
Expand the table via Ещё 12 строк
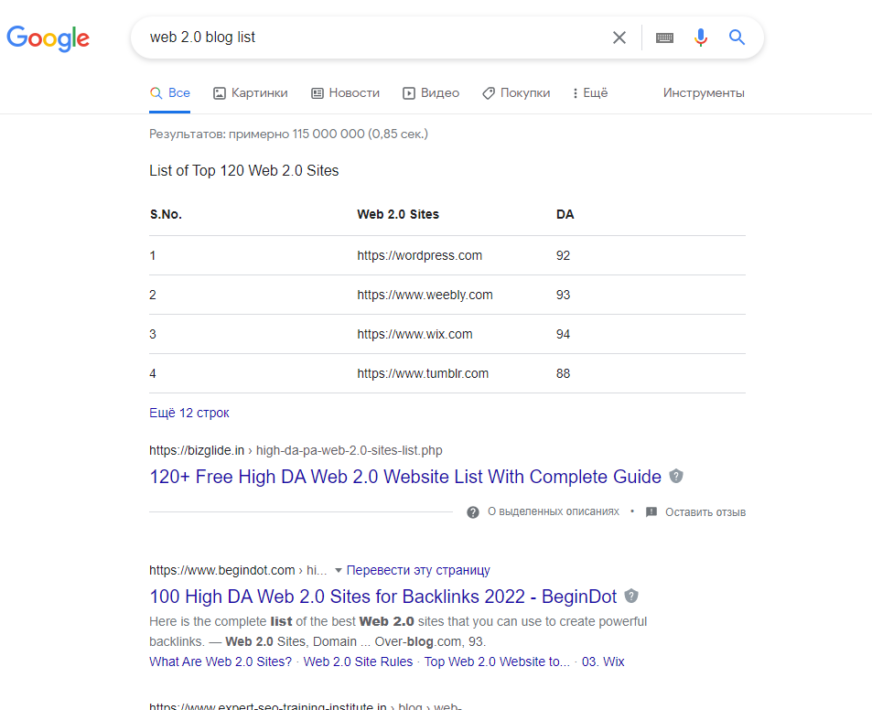[x=189, y=413]
